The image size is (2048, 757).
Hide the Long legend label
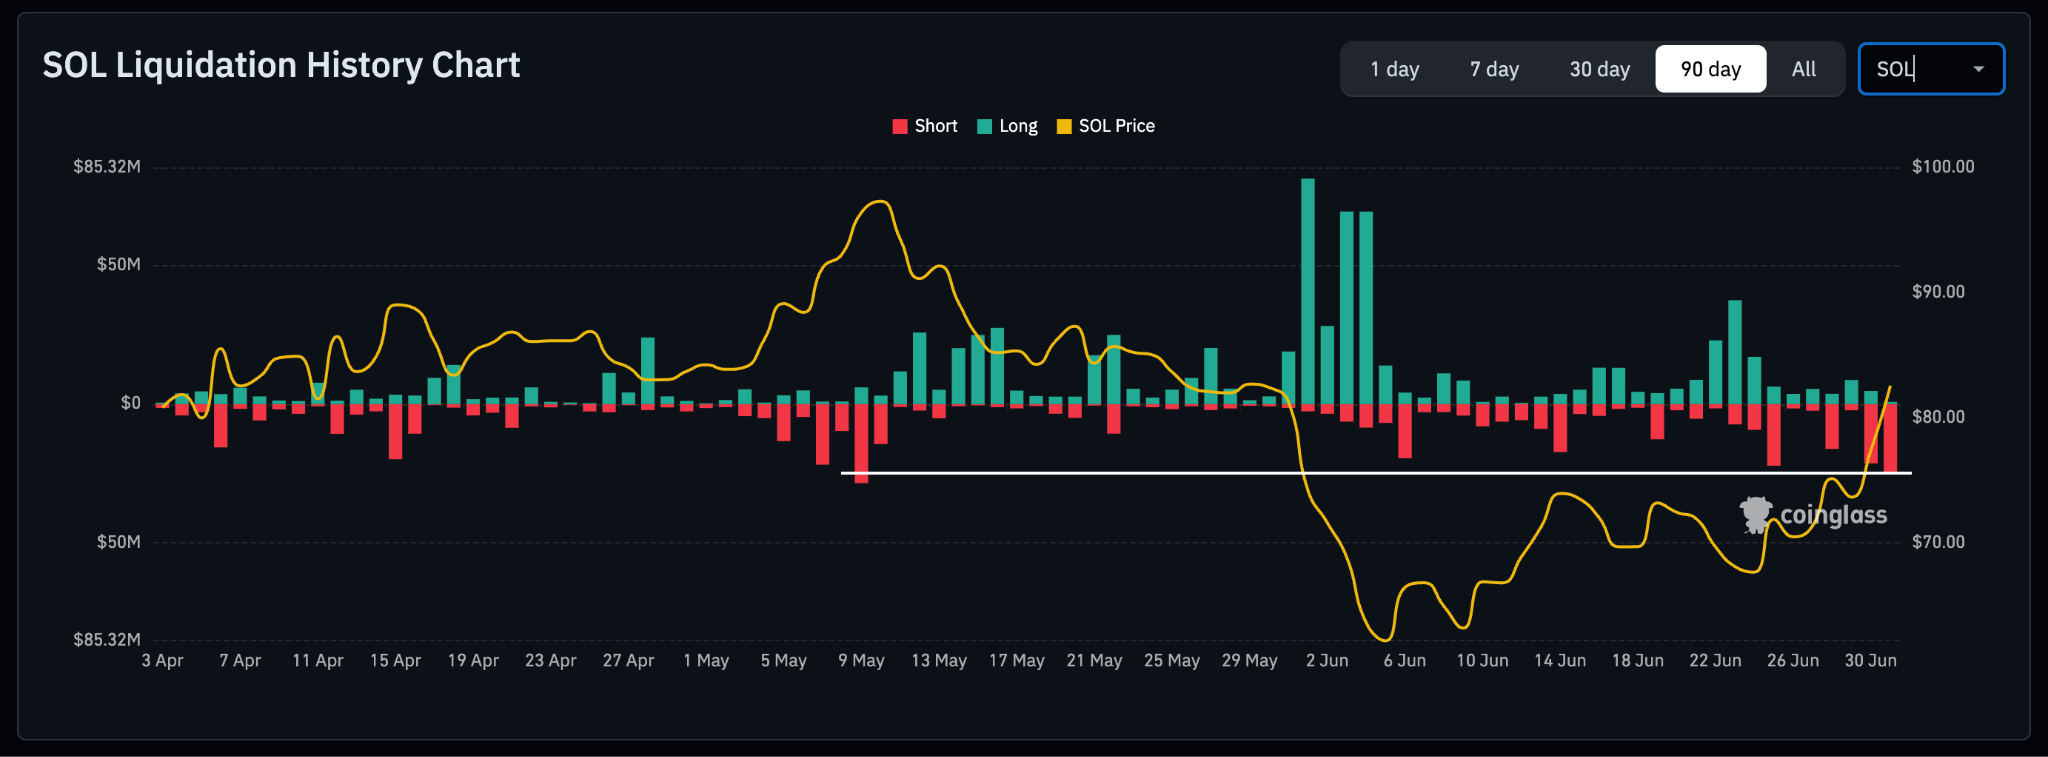click(1018, 126)
